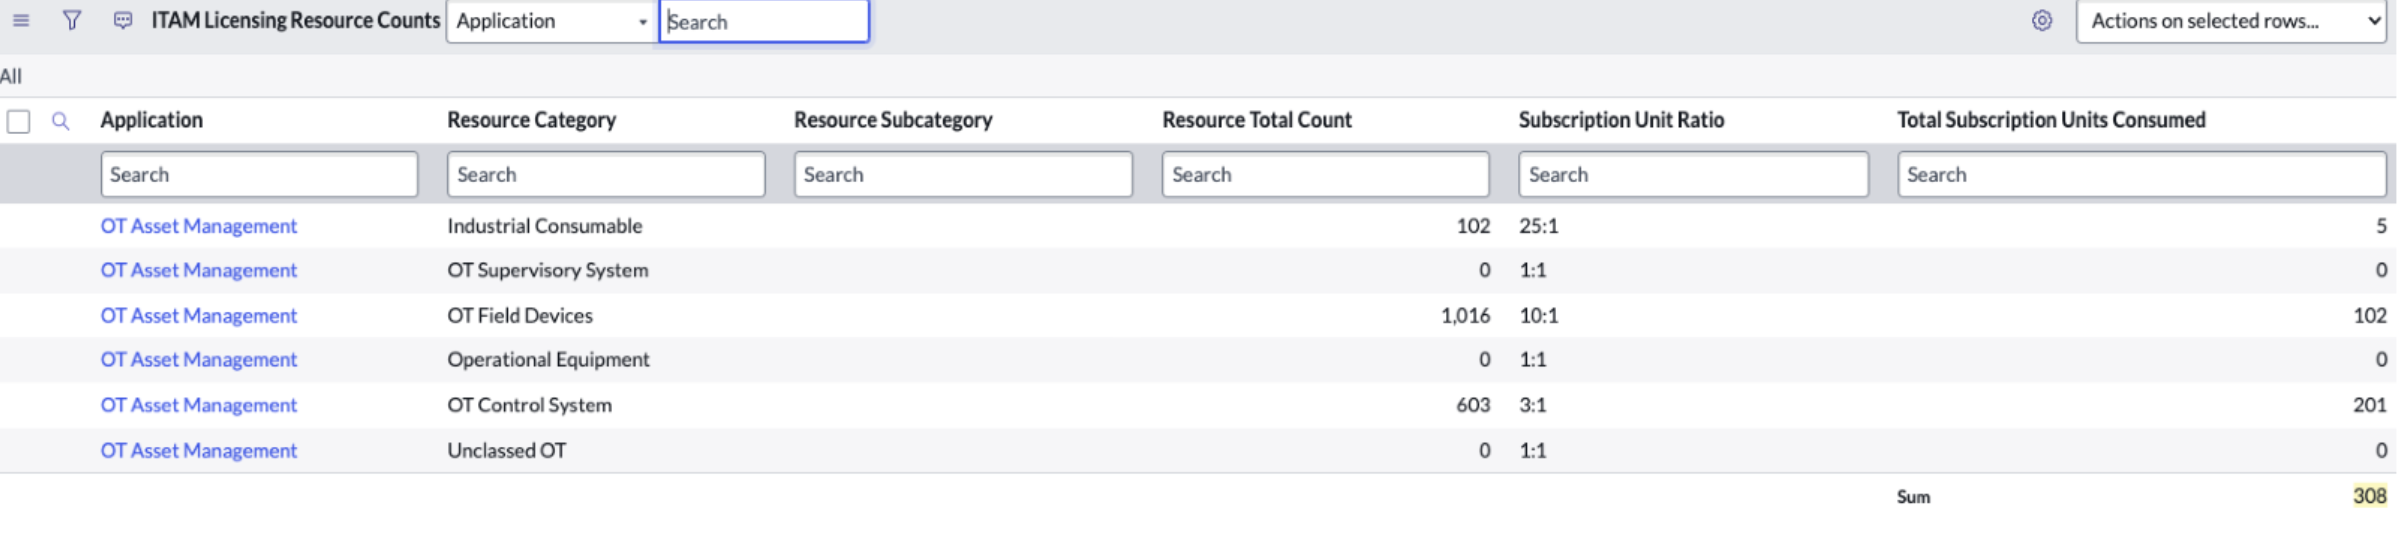The width and height of the screenshot is (2404, 534).
Task: Select the ITAM Licensing Resource Counts title
Action: coord(296,20)
